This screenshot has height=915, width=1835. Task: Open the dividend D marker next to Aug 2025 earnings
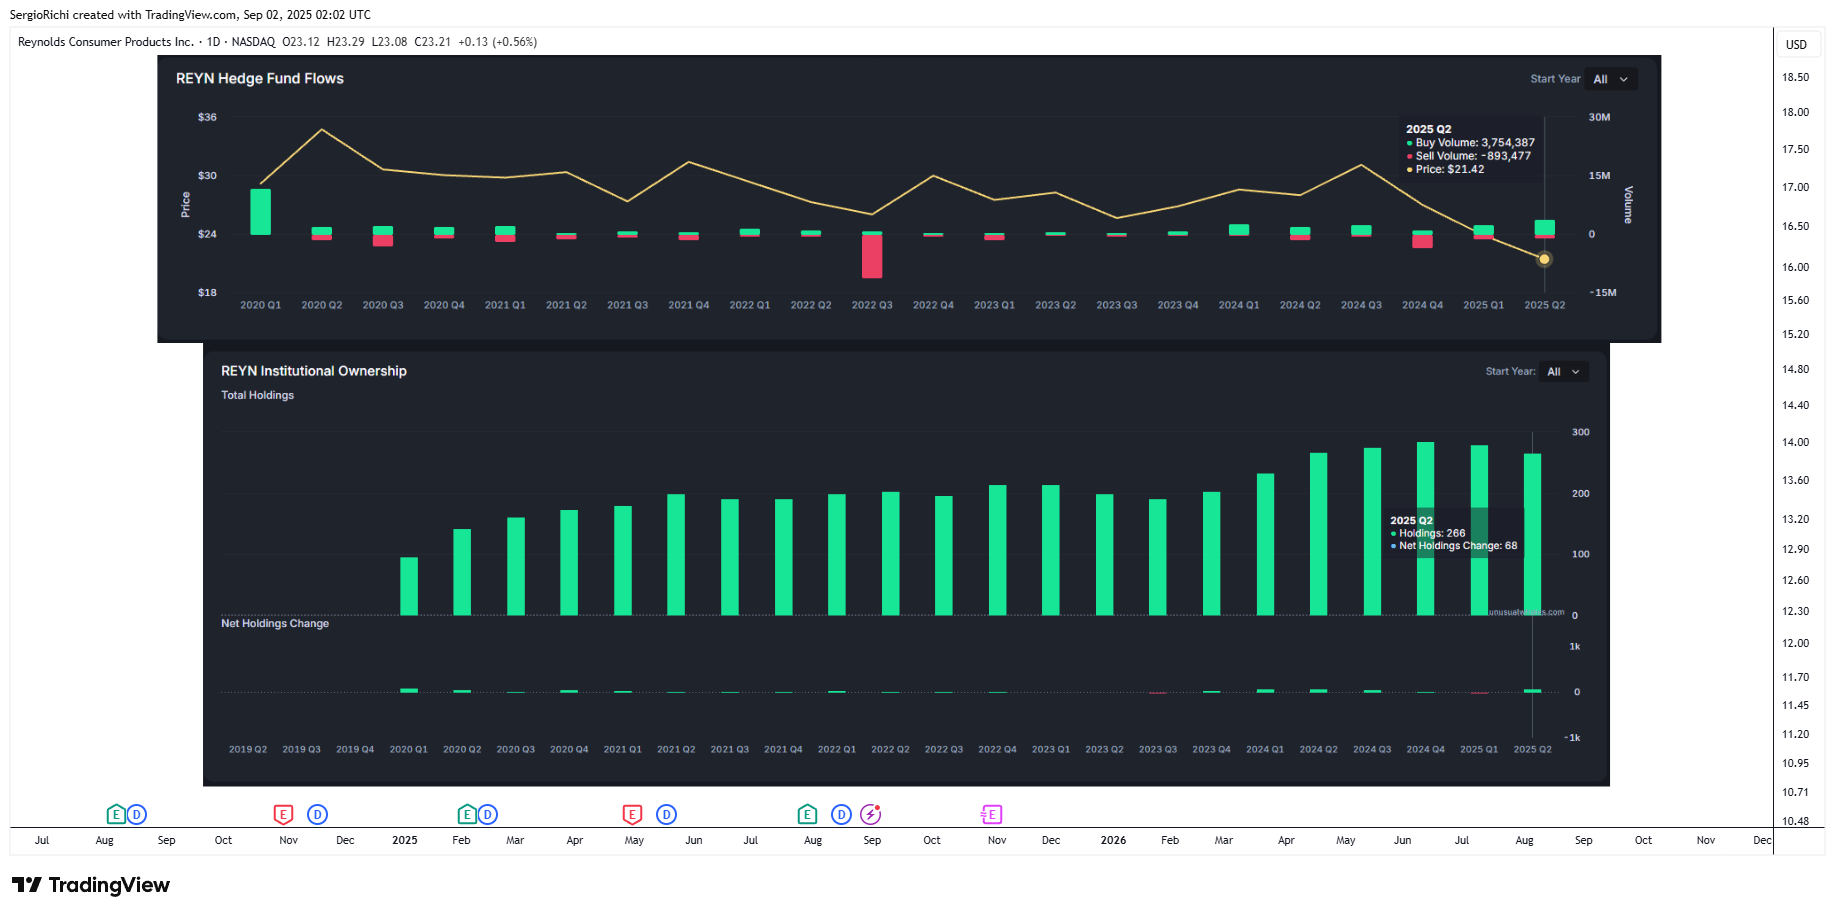(x=842, y=814)
